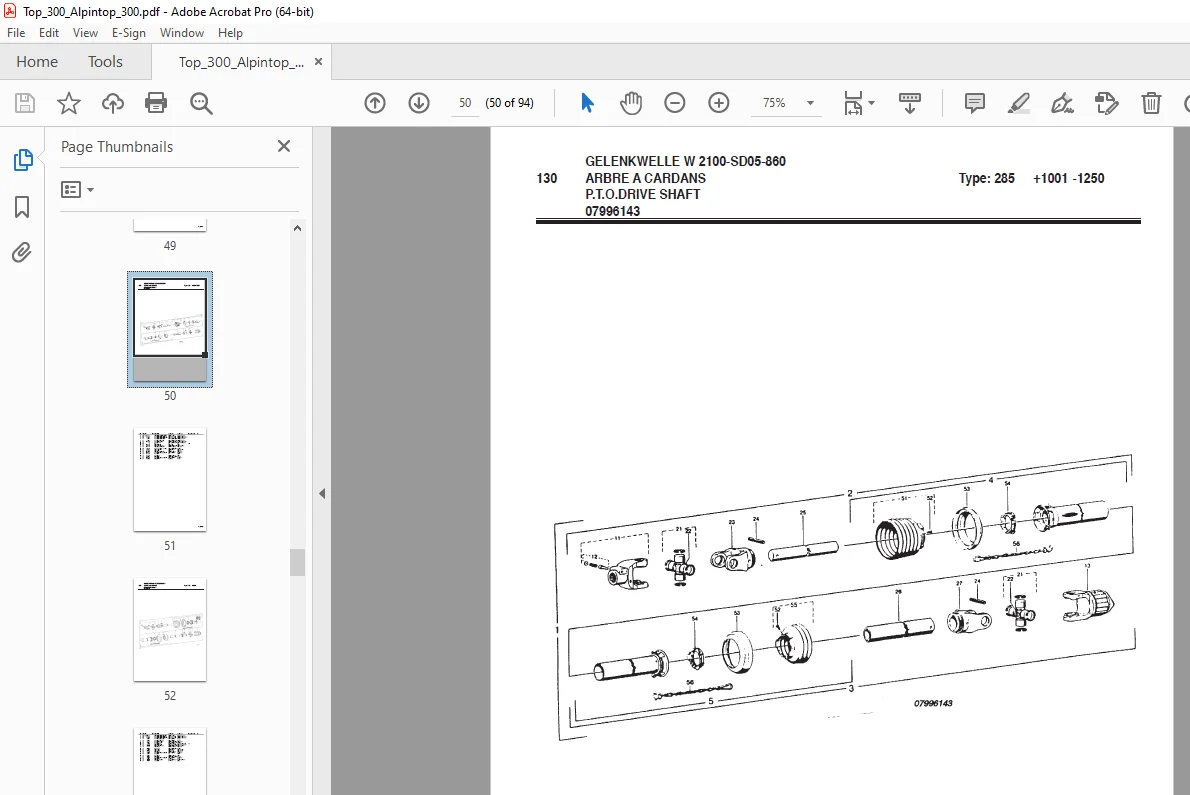
Task: Select page 51 thumbnail
Action: point(170,479)
